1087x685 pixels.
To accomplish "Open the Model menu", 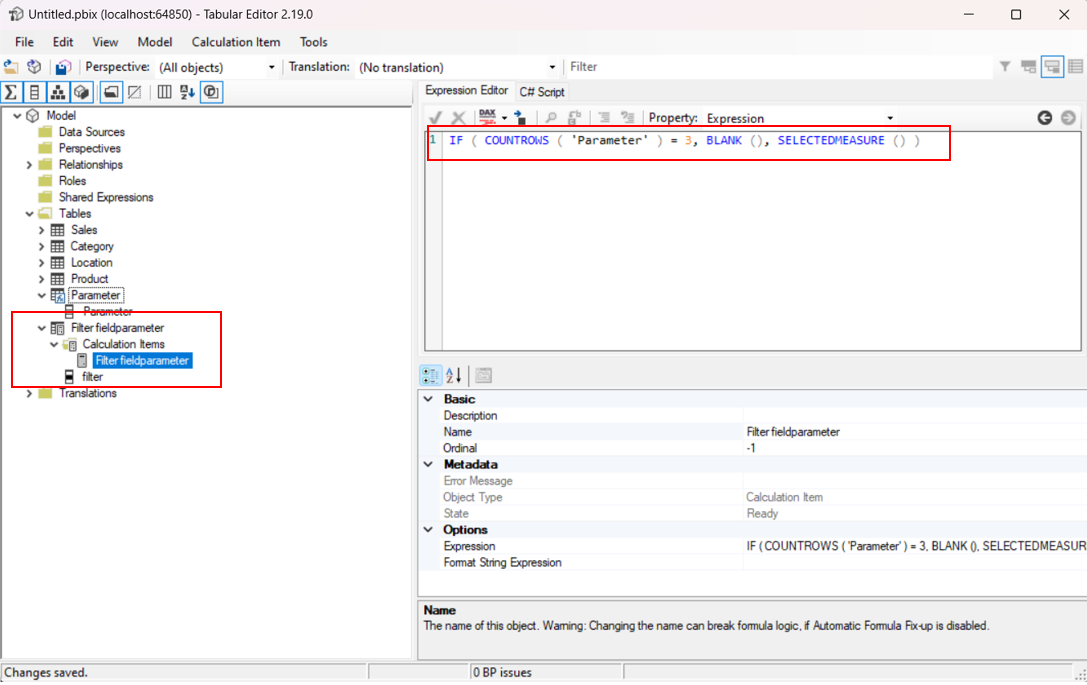I will click(x=155, y=42).
